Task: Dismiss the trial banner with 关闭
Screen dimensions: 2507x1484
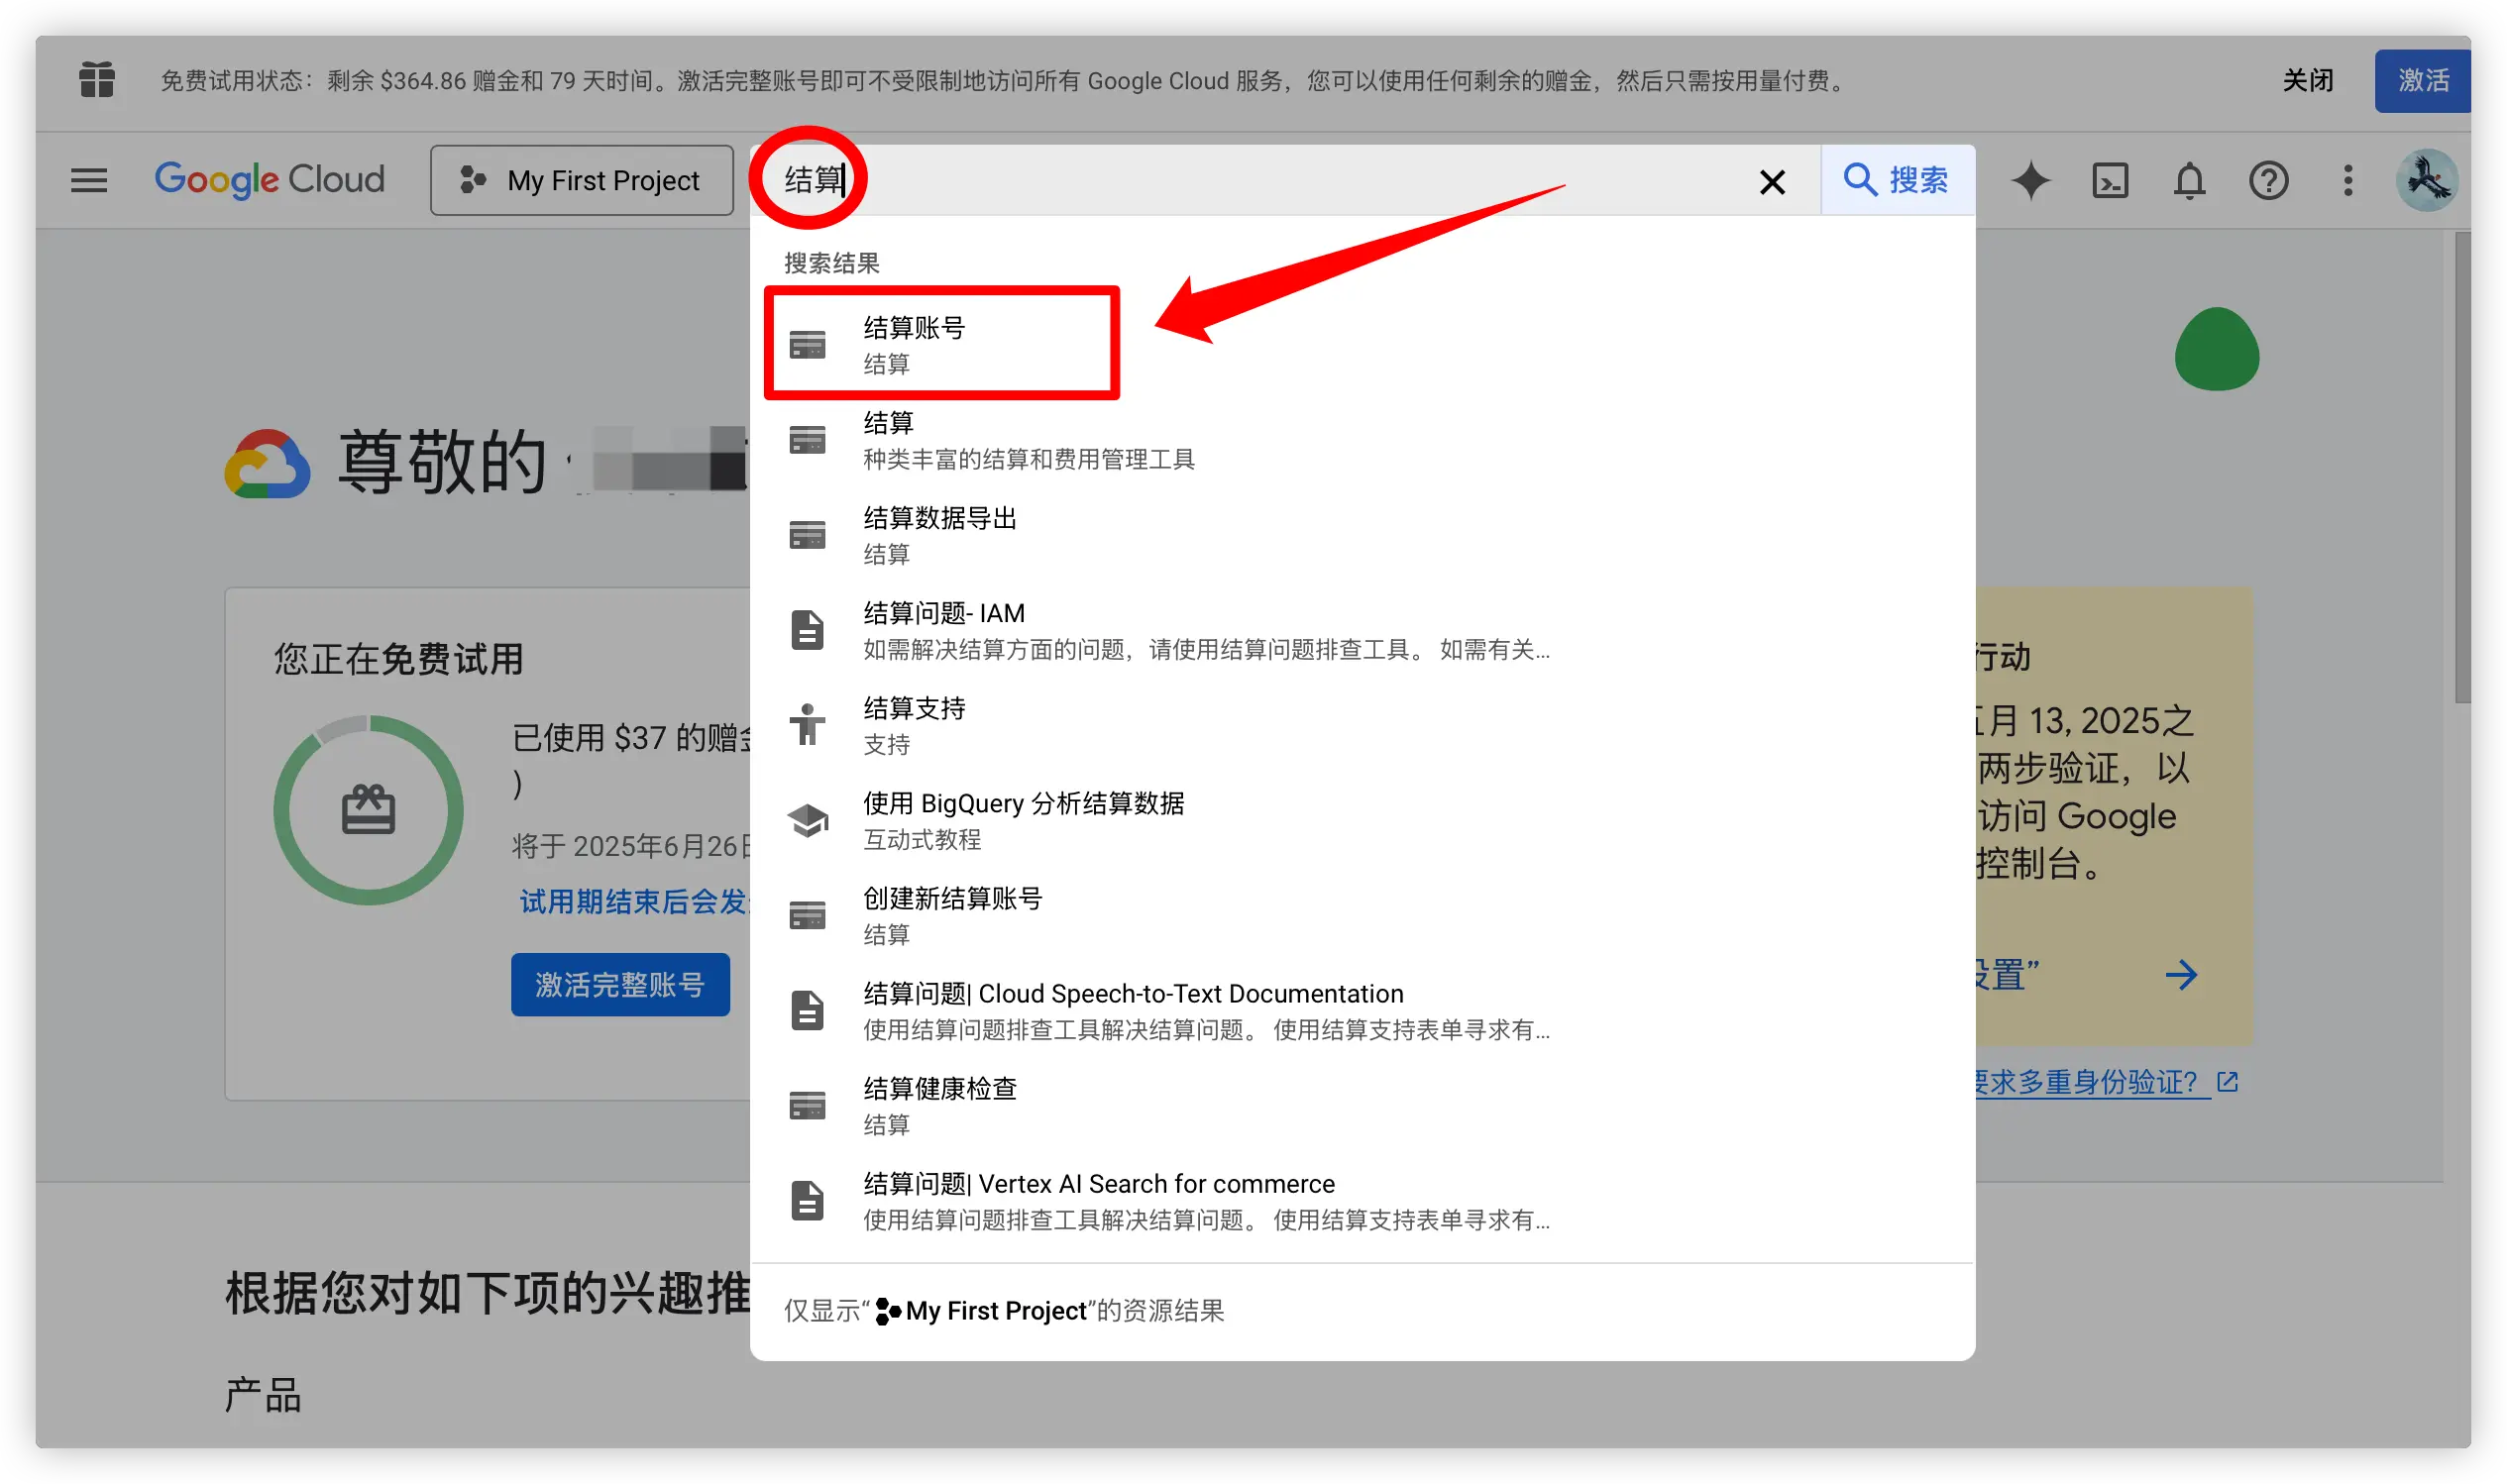Action: (x=2306, y=80)
